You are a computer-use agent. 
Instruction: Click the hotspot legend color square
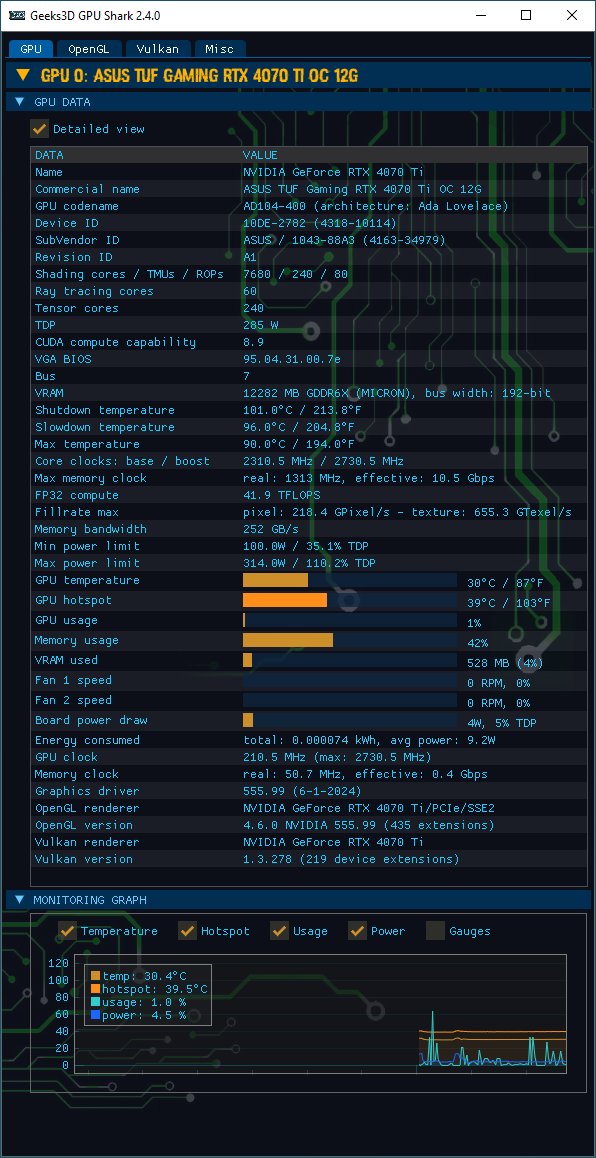tap(95, 989)
